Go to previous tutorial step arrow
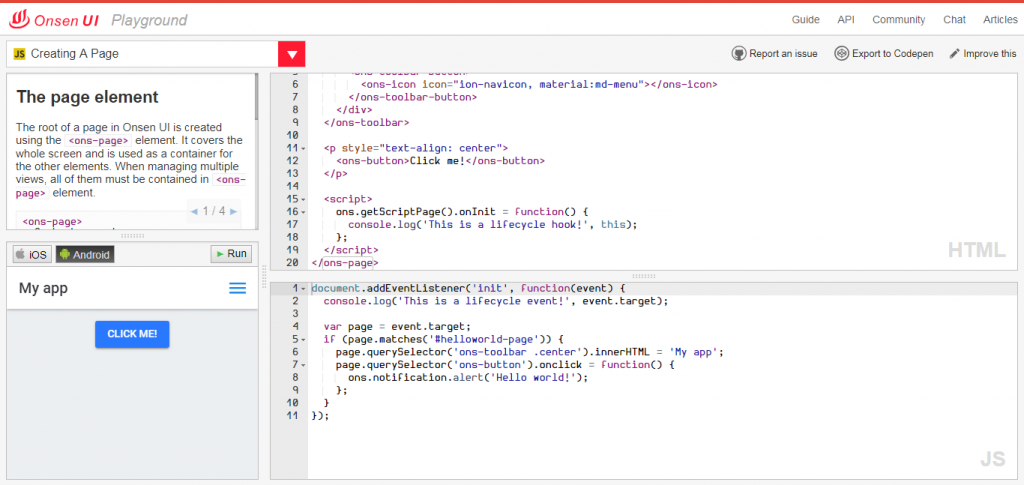Screen dimensions: 1024x485 click(194, 211)
